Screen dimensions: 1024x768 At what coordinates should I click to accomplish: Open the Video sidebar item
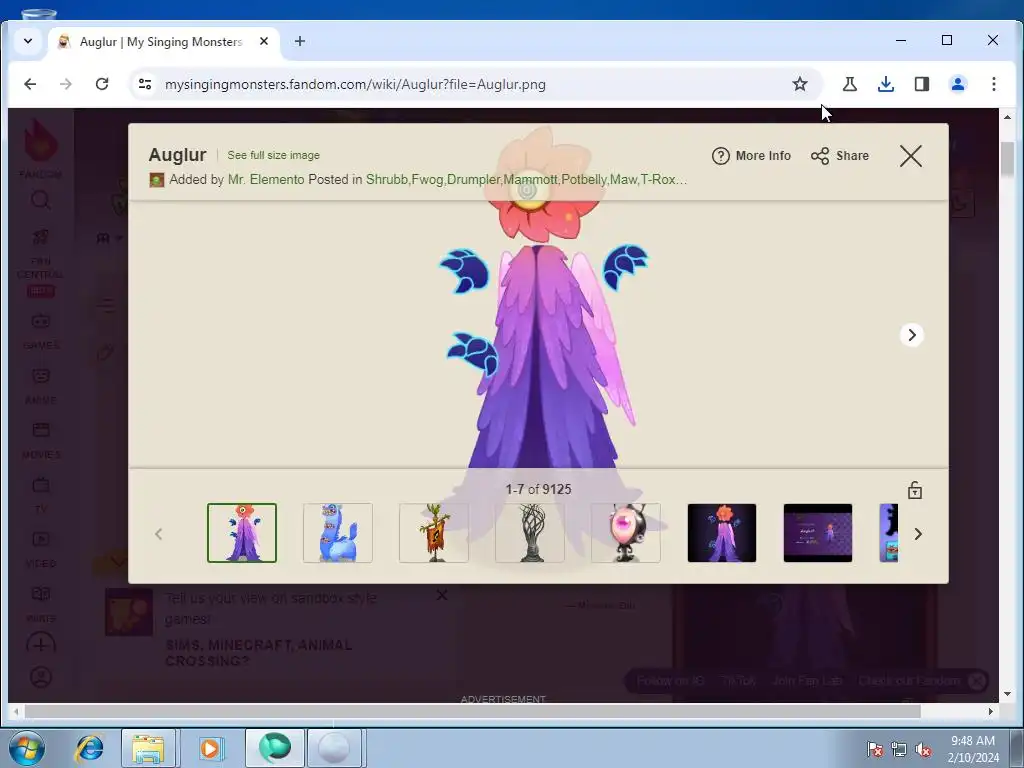40,549
